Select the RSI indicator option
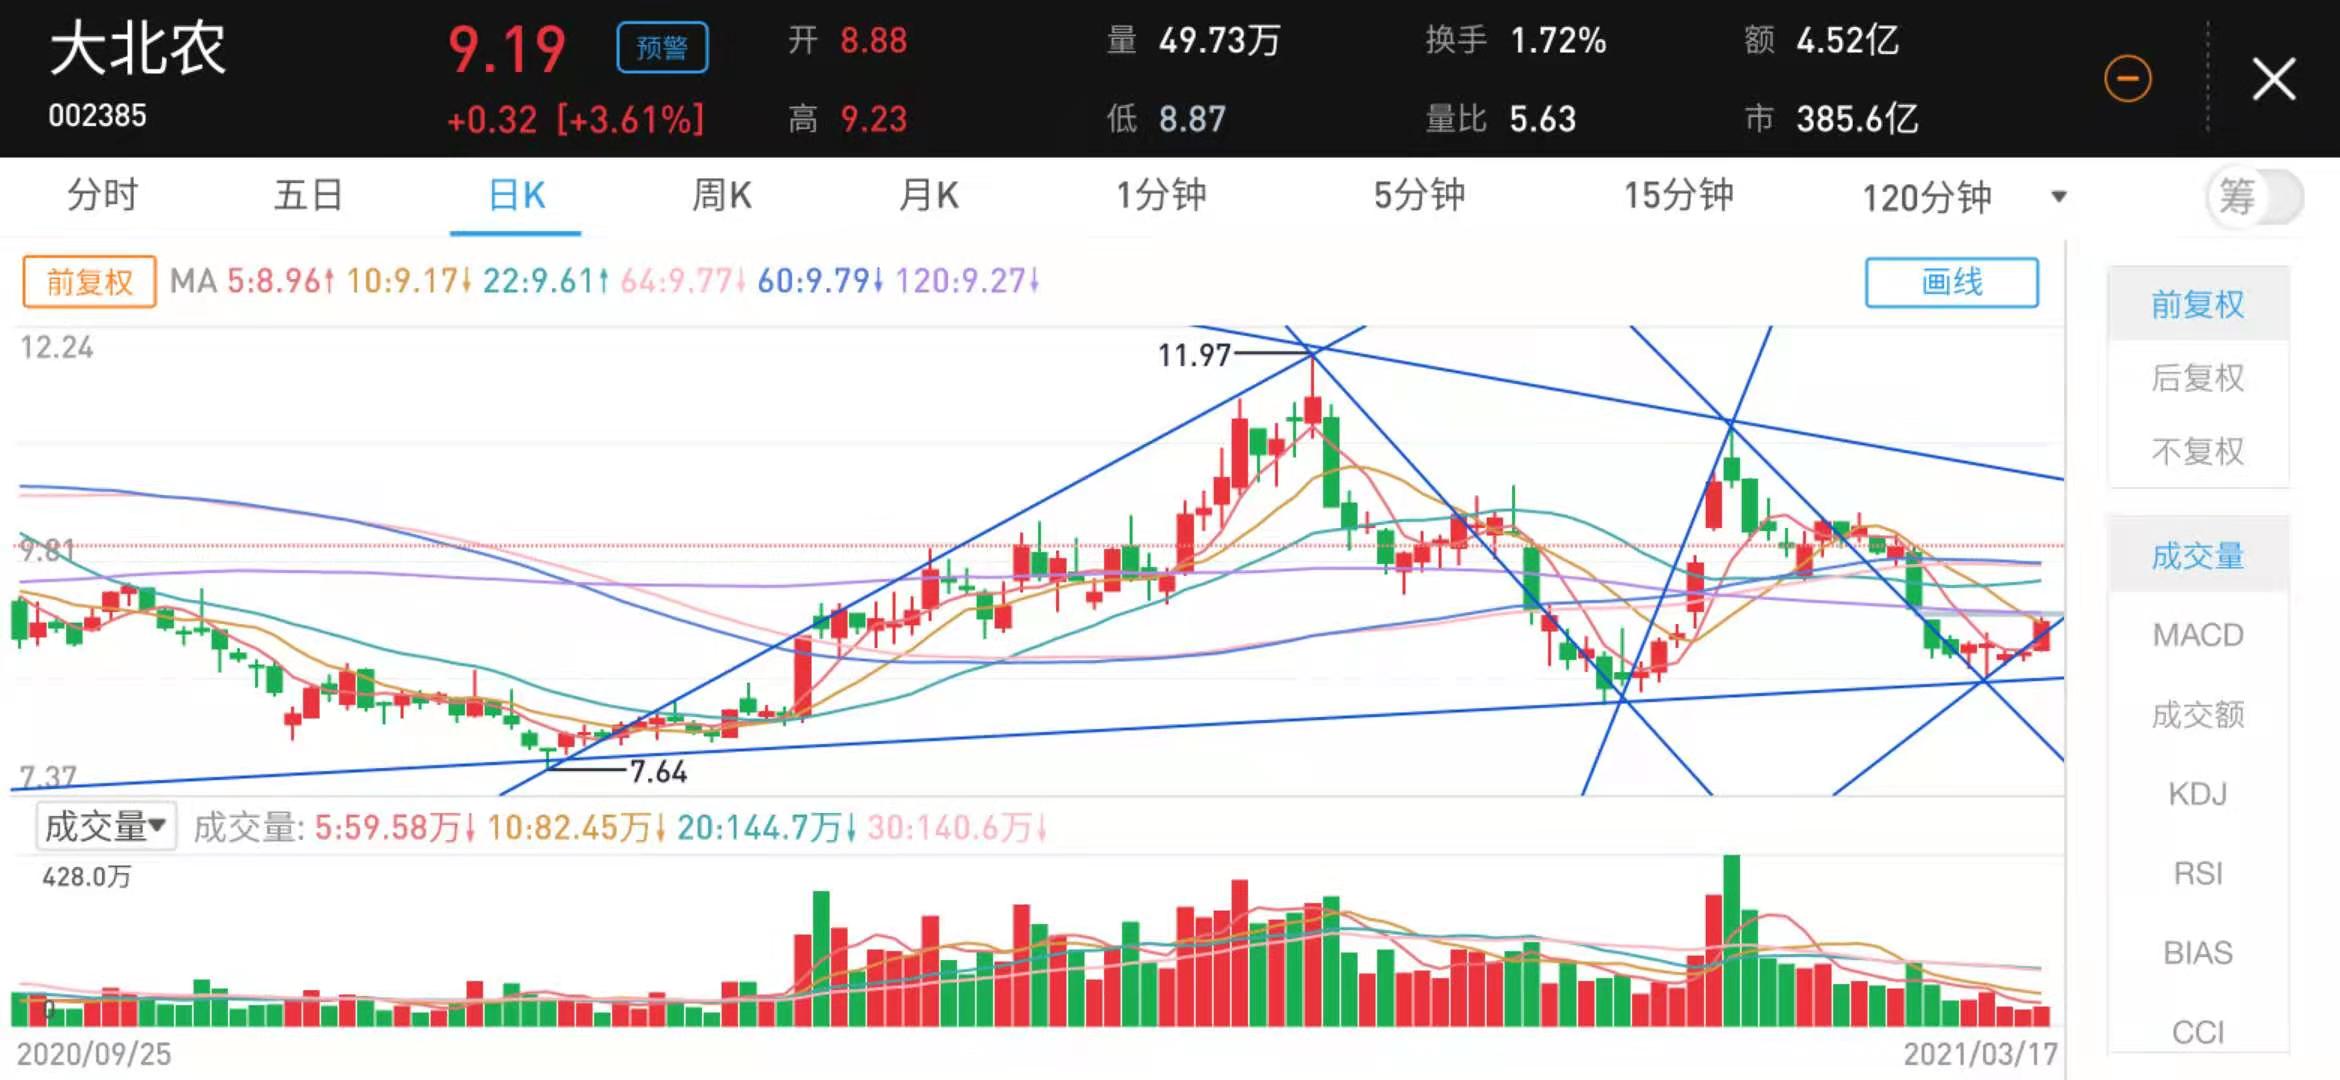This screenshot has height=1080, width=2340. (x=2197, y=873)
